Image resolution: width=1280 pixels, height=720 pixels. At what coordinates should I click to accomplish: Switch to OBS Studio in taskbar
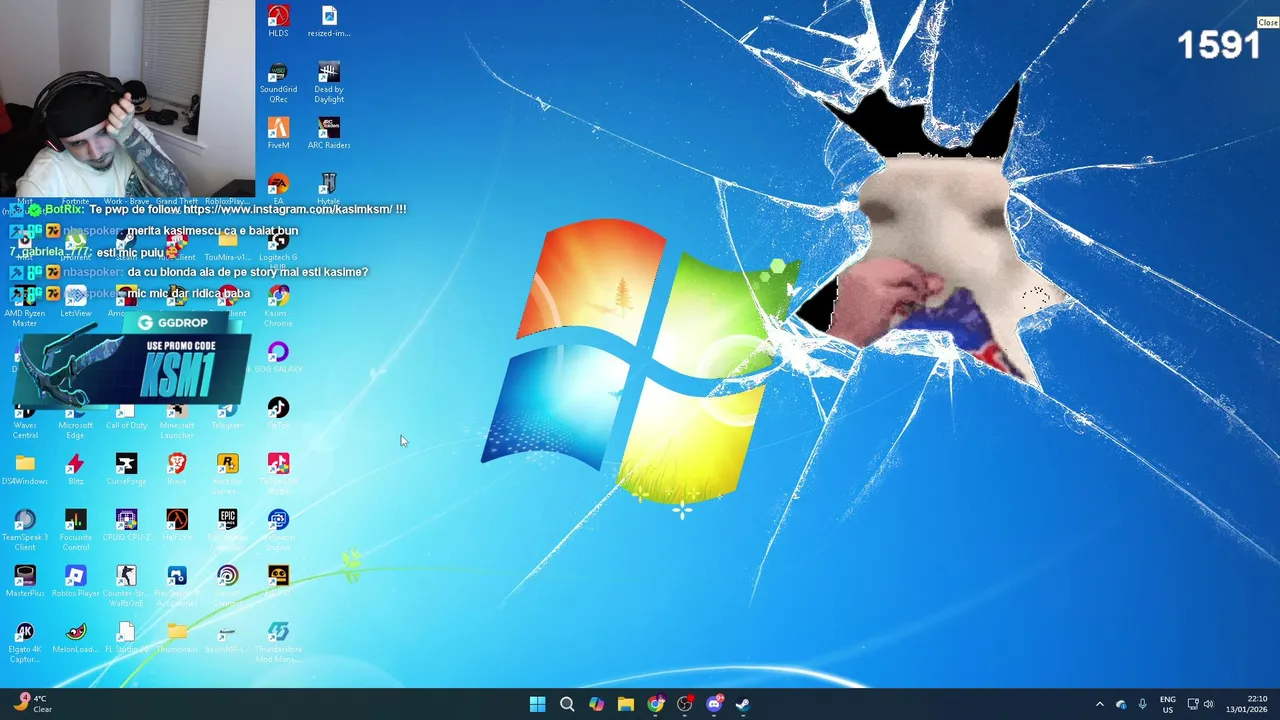685,704
